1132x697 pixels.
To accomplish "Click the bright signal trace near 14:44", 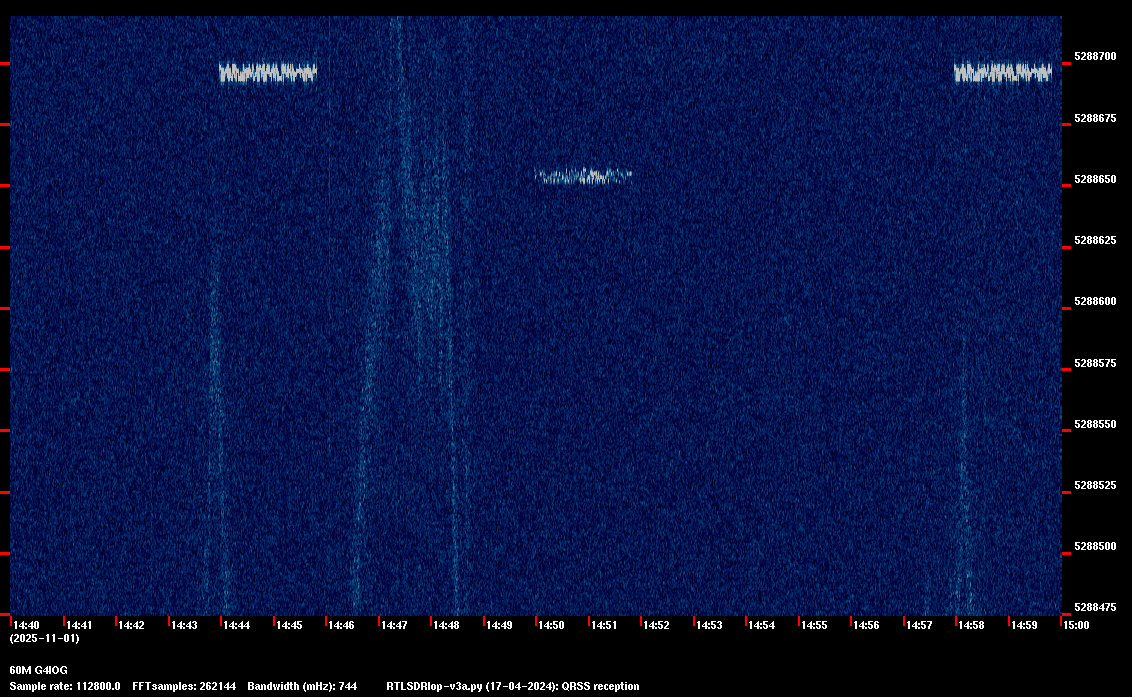I will [268, 73].
